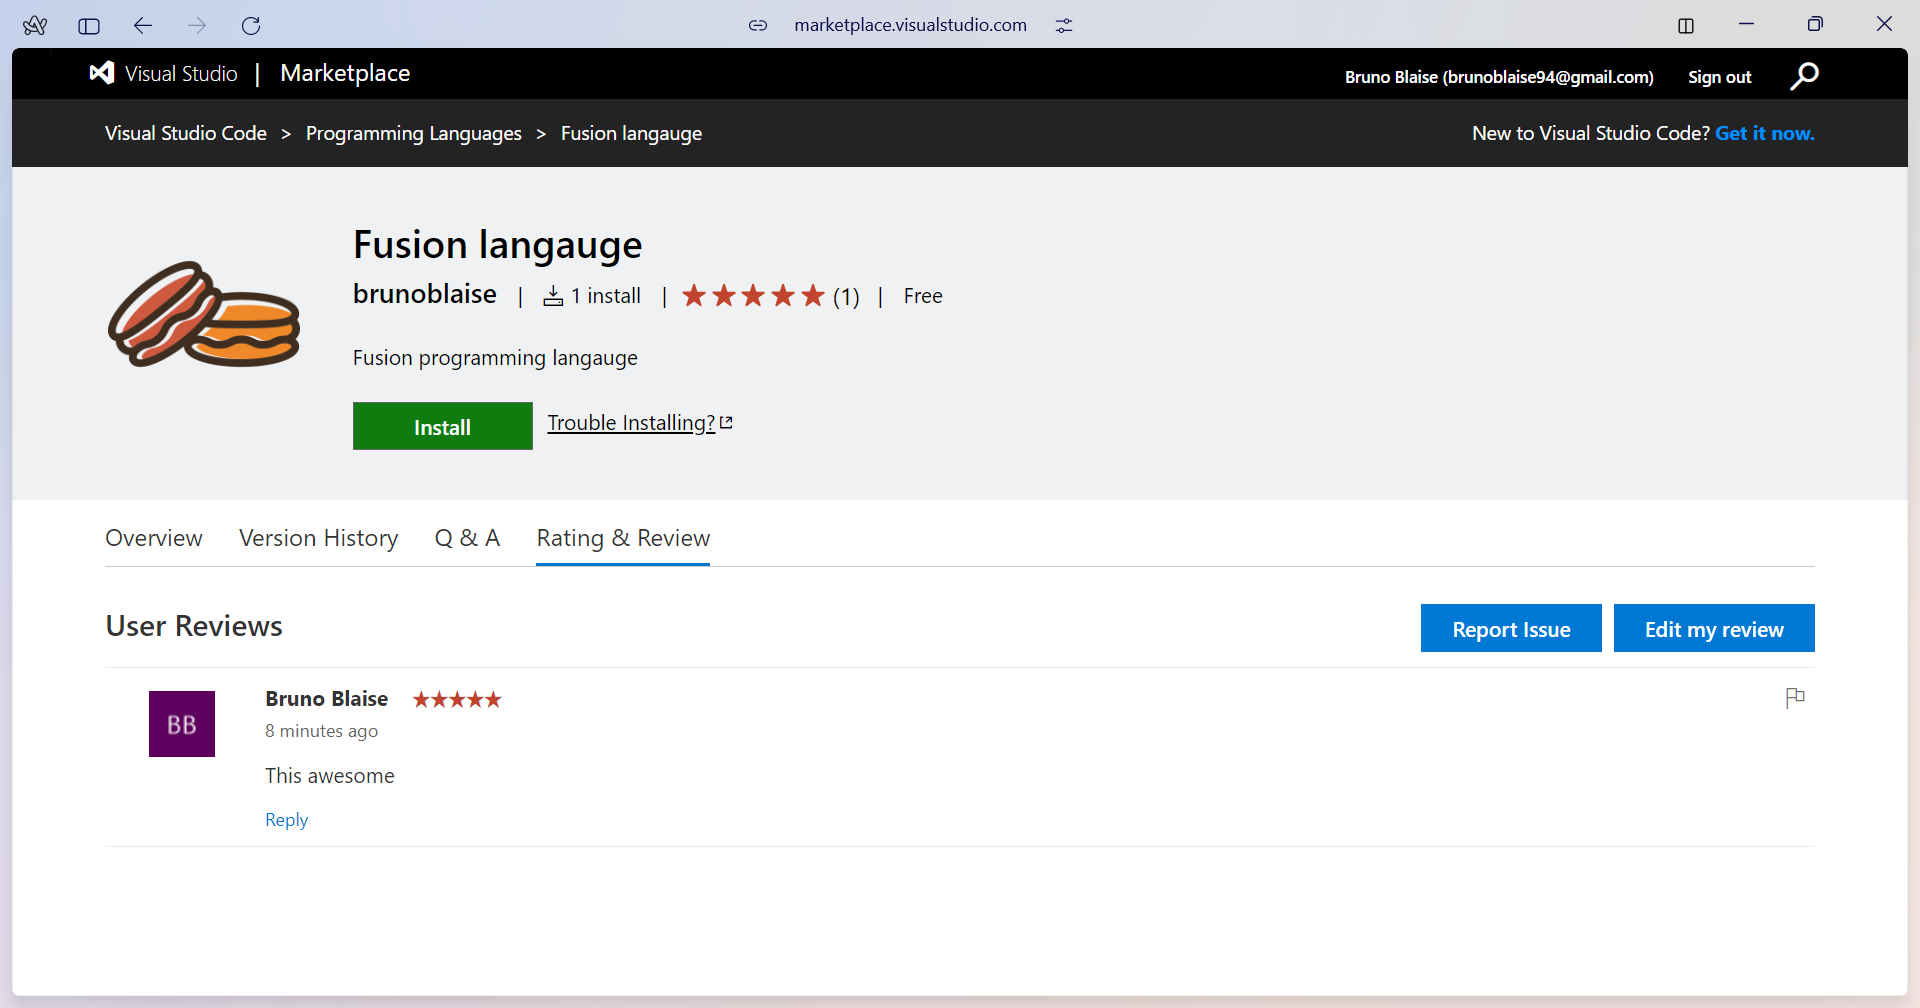
Task: Switch to the Version History tab
Action: click(319, 538)
